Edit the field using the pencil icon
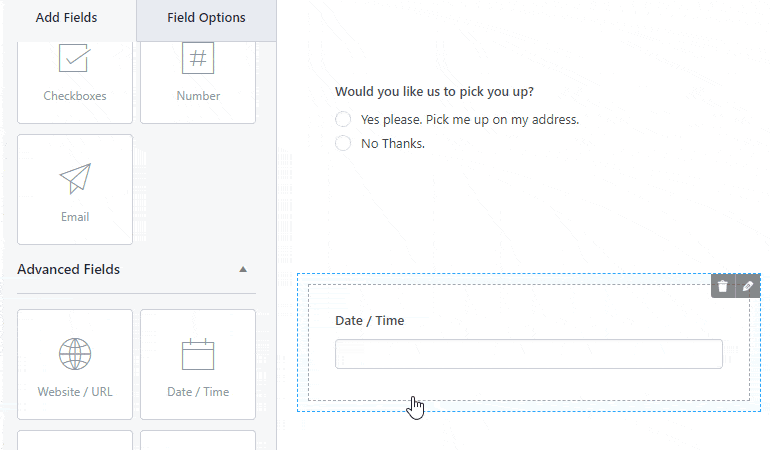 click(x=747, y=286)
